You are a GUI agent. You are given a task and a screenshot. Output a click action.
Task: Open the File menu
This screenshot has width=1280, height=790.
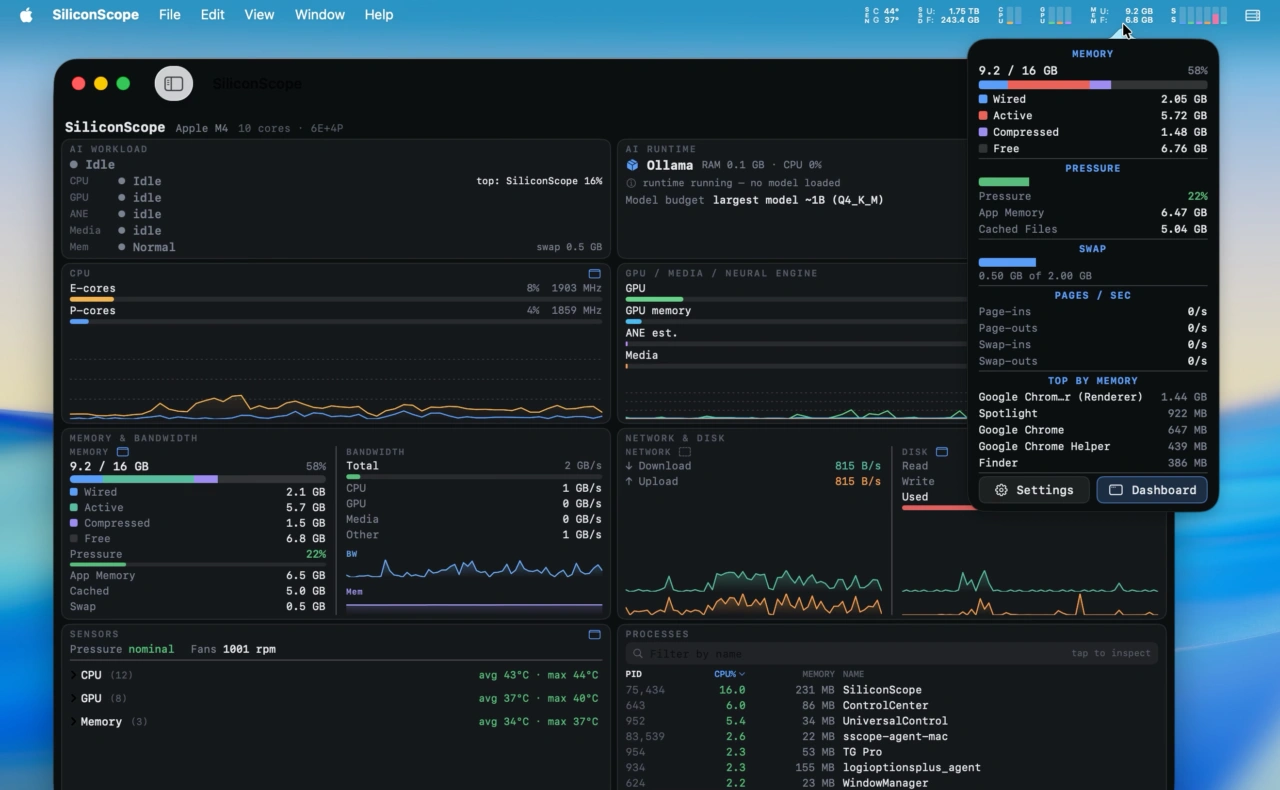tap(170, 15)
